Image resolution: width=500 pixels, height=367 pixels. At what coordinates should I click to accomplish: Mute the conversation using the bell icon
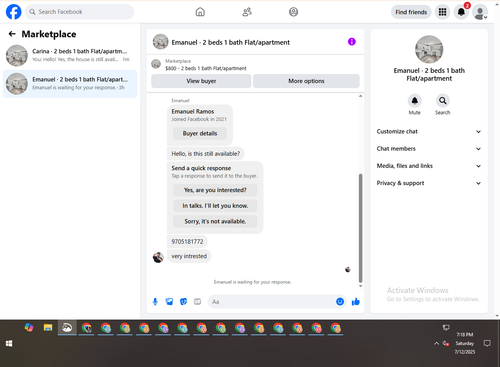point(414,100)
